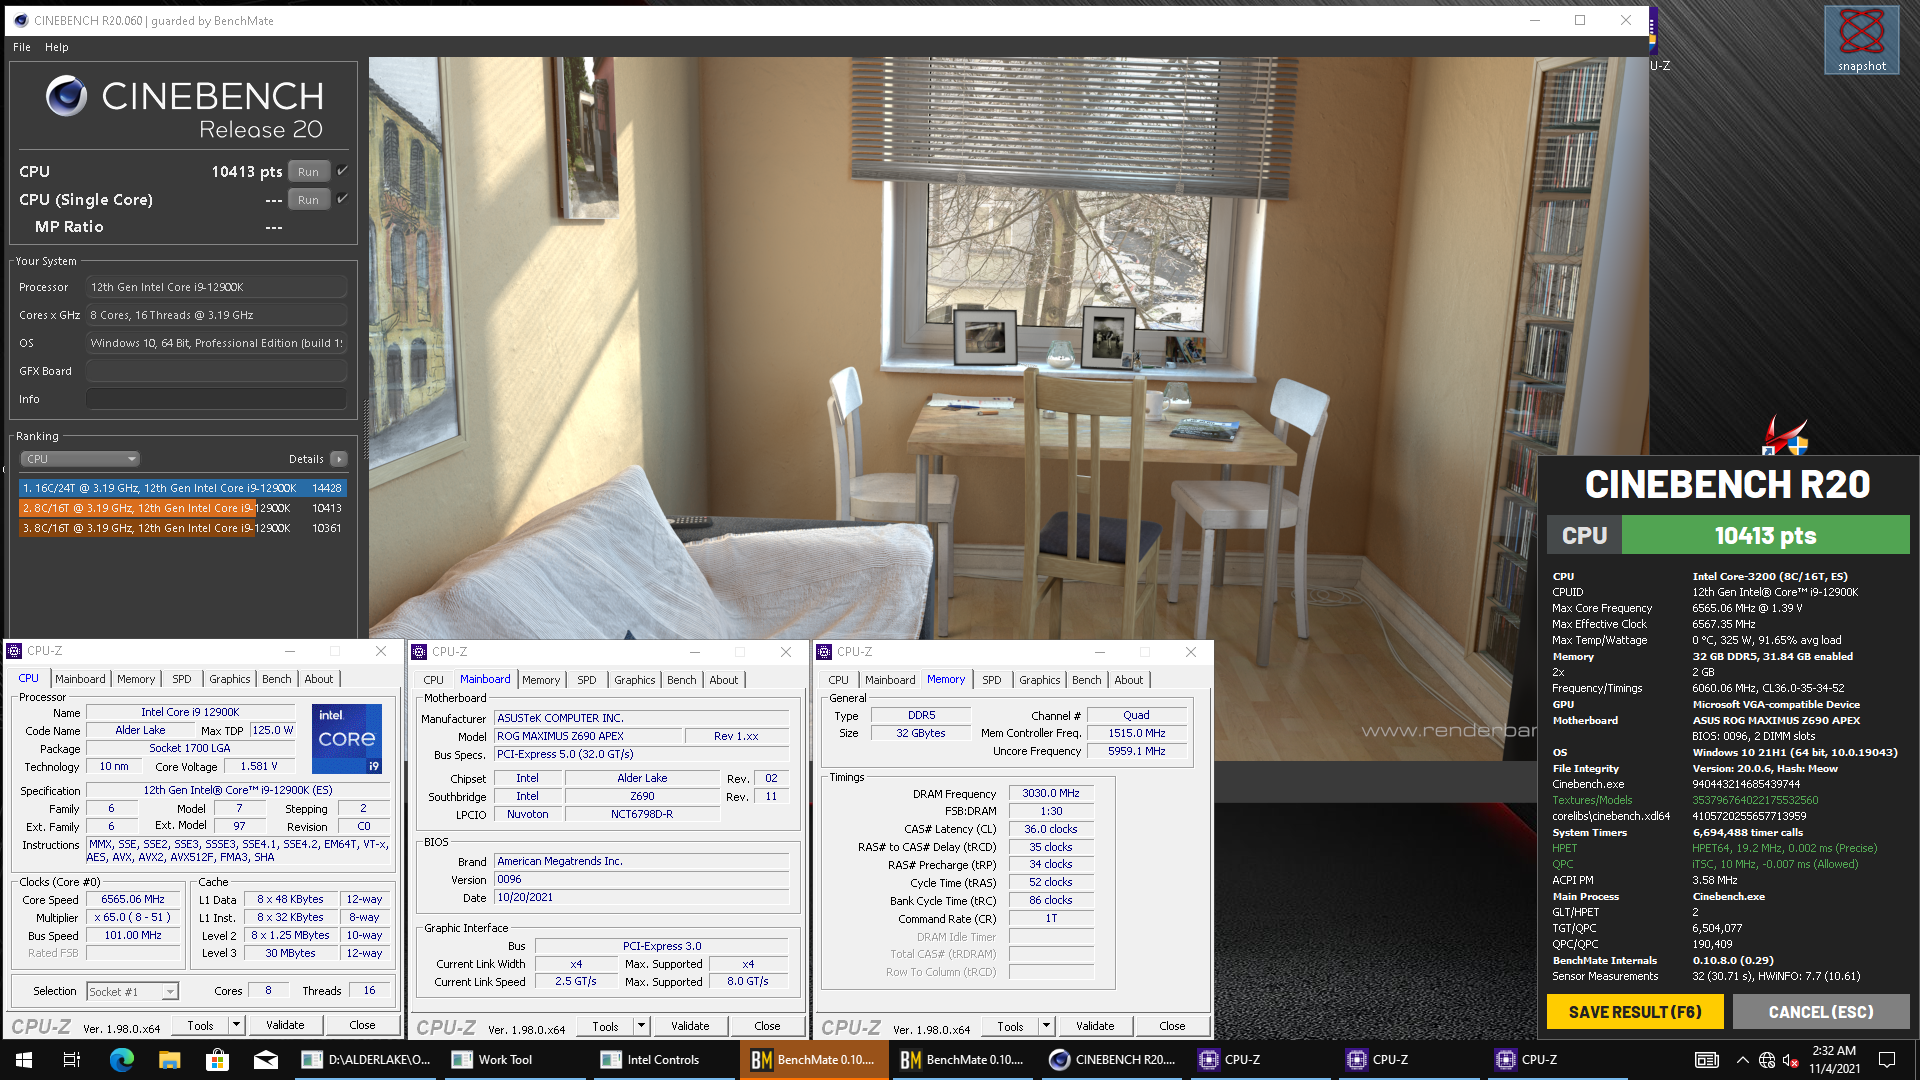Screen dimensions: 1920x1080
Task: Click SAVE RESULT (F6) in BenchMate
Action: pyautogui.click(x=1635, y=1012)
